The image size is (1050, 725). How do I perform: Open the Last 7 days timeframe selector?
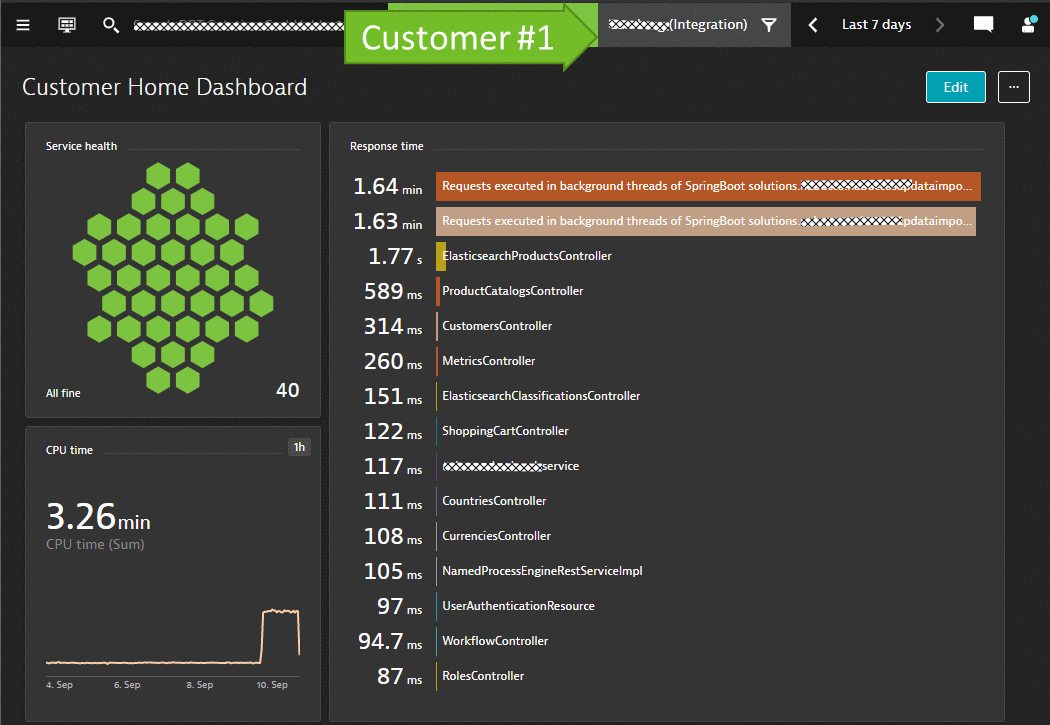click(876, 24)
